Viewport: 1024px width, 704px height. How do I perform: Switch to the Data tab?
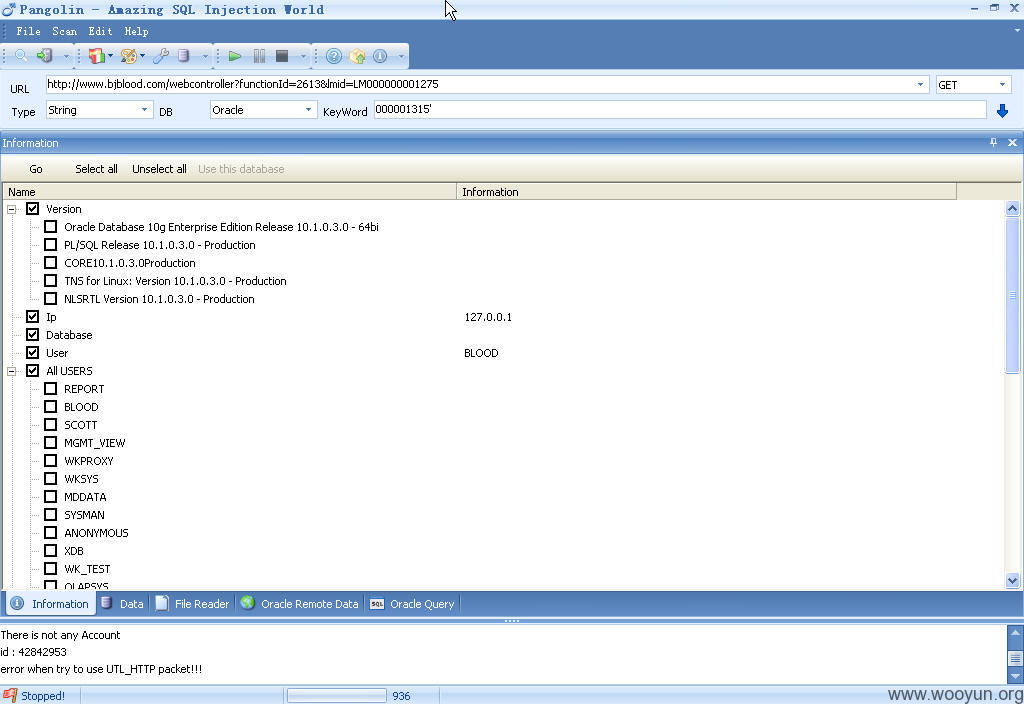122,603
